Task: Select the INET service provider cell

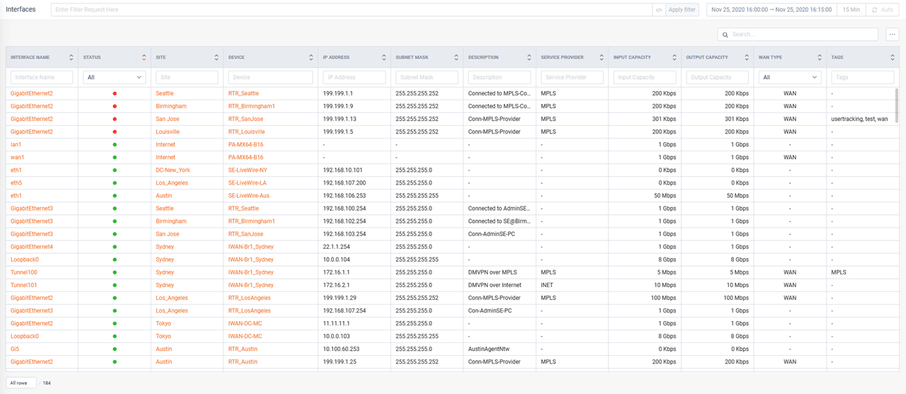Action: coord(547,285)
